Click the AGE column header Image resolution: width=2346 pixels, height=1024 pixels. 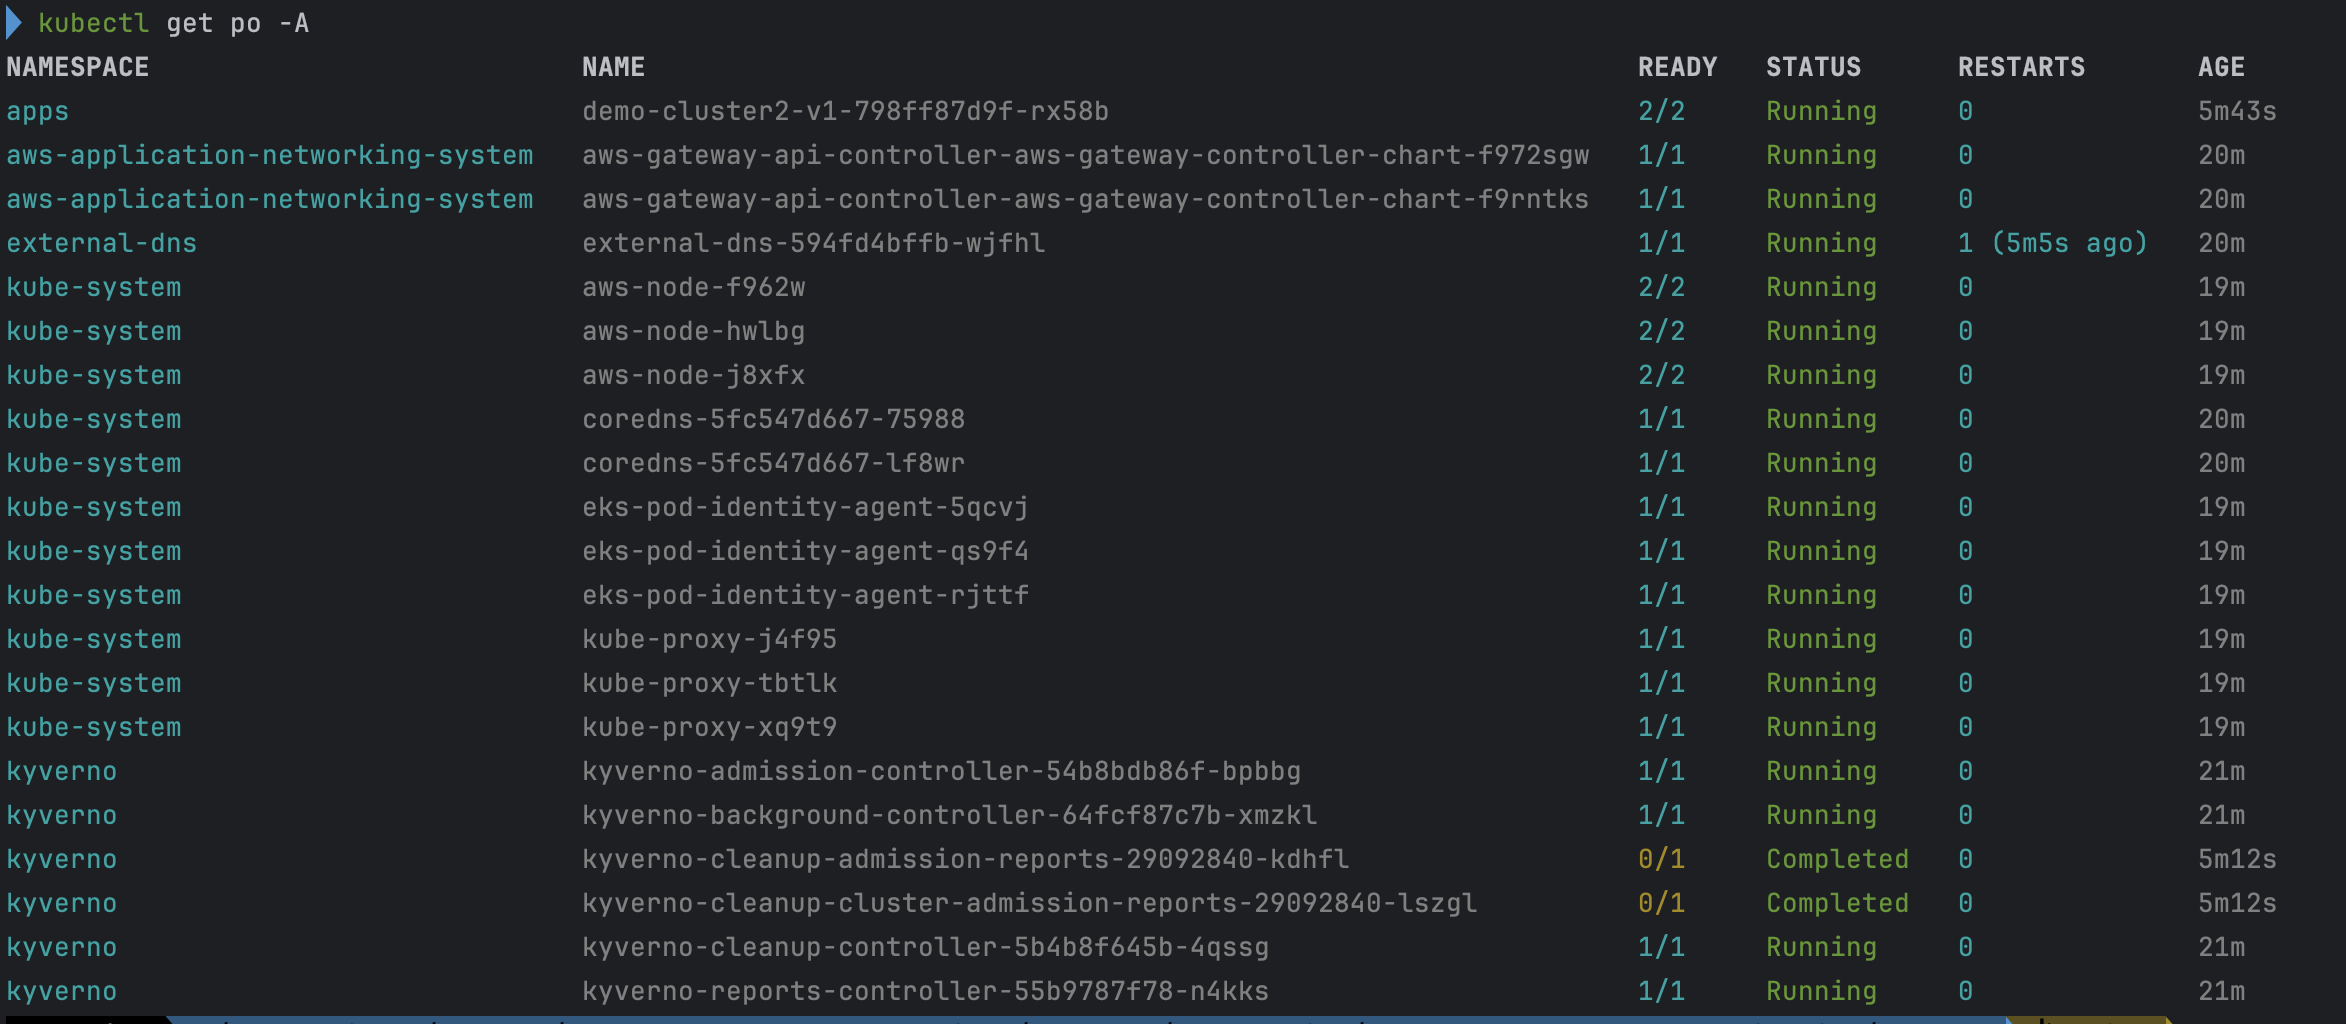coord(2221,67)
